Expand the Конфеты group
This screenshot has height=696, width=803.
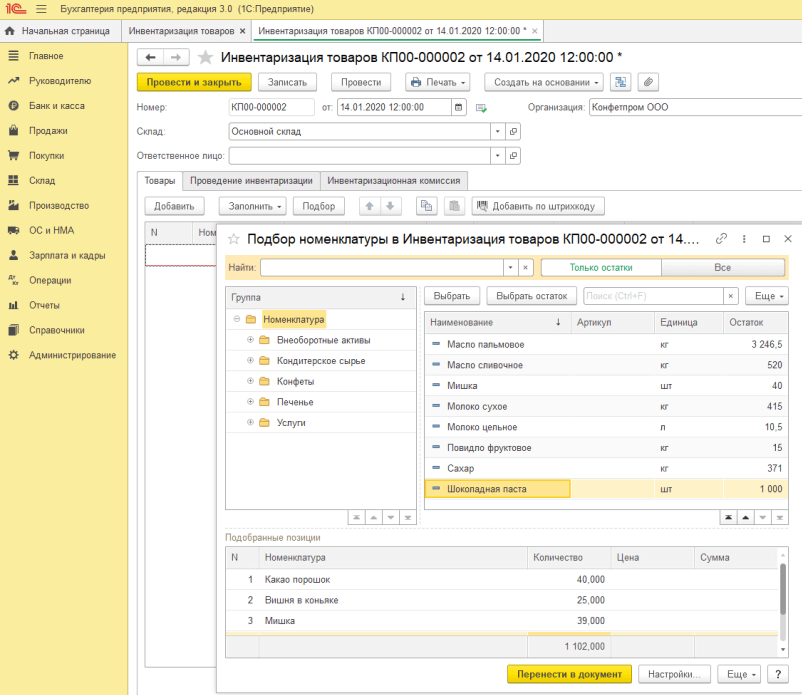point(250,381)
